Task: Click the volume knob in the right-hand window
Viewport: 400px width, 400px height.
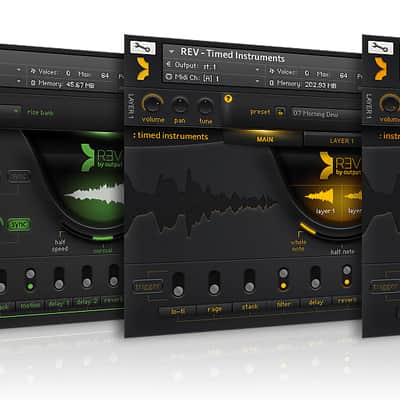Action: [390, 104]
